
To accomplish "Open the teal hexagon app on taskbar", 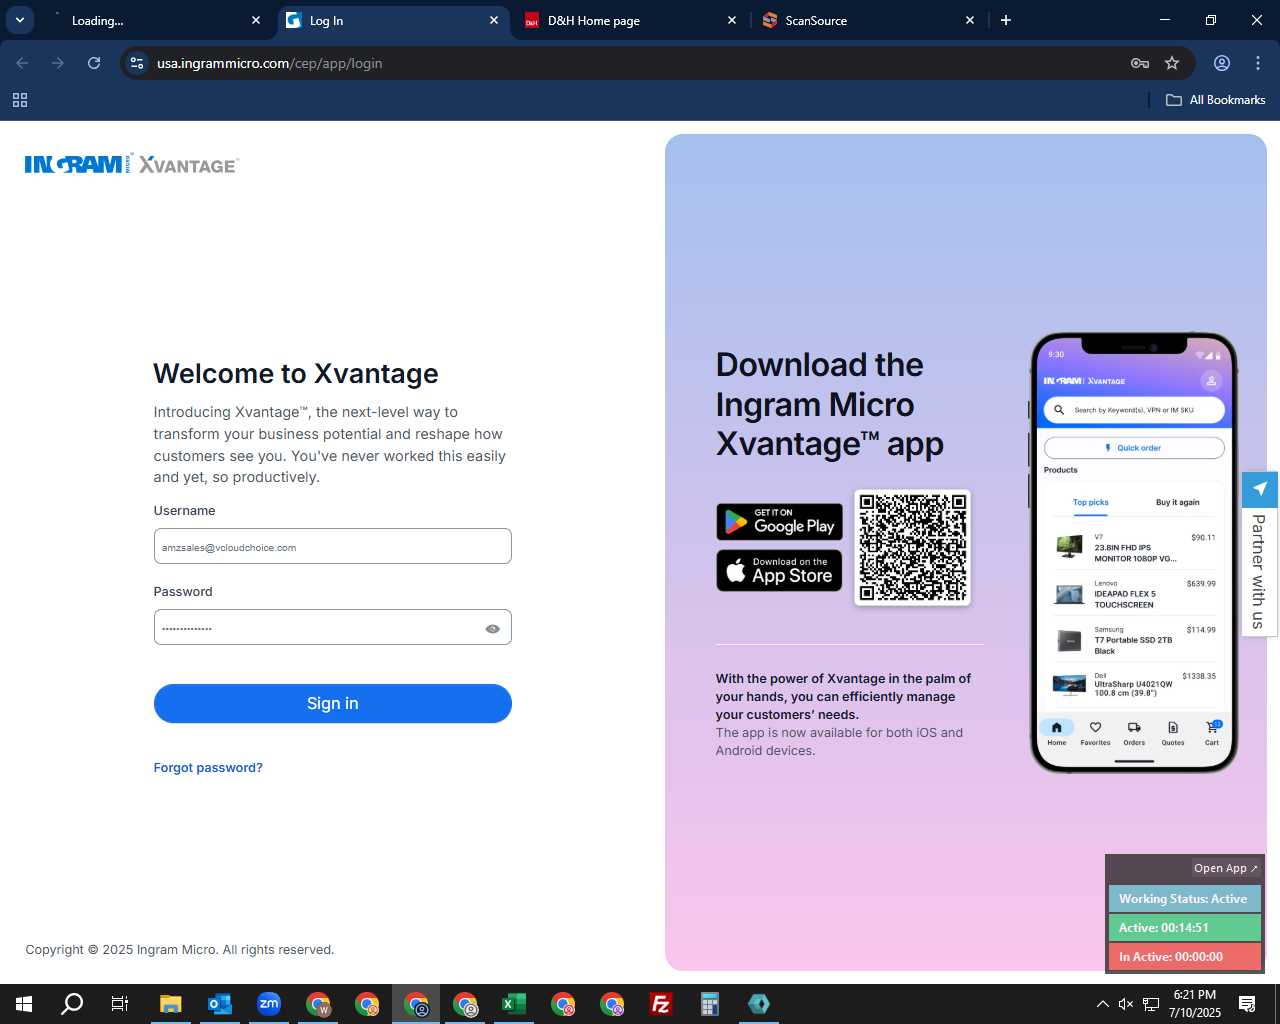I will click(759, 1004).
